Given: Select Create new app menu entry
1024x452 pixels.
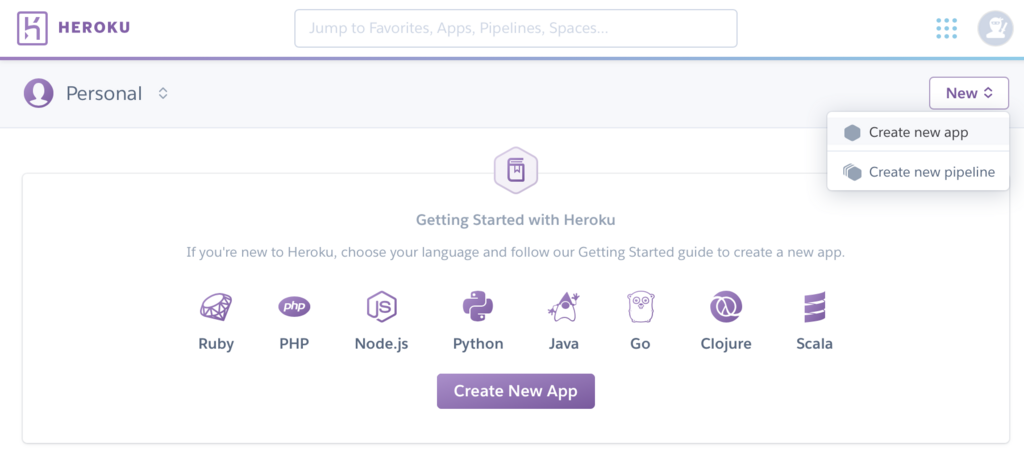Looking at the screenshot, I should 918,133.
